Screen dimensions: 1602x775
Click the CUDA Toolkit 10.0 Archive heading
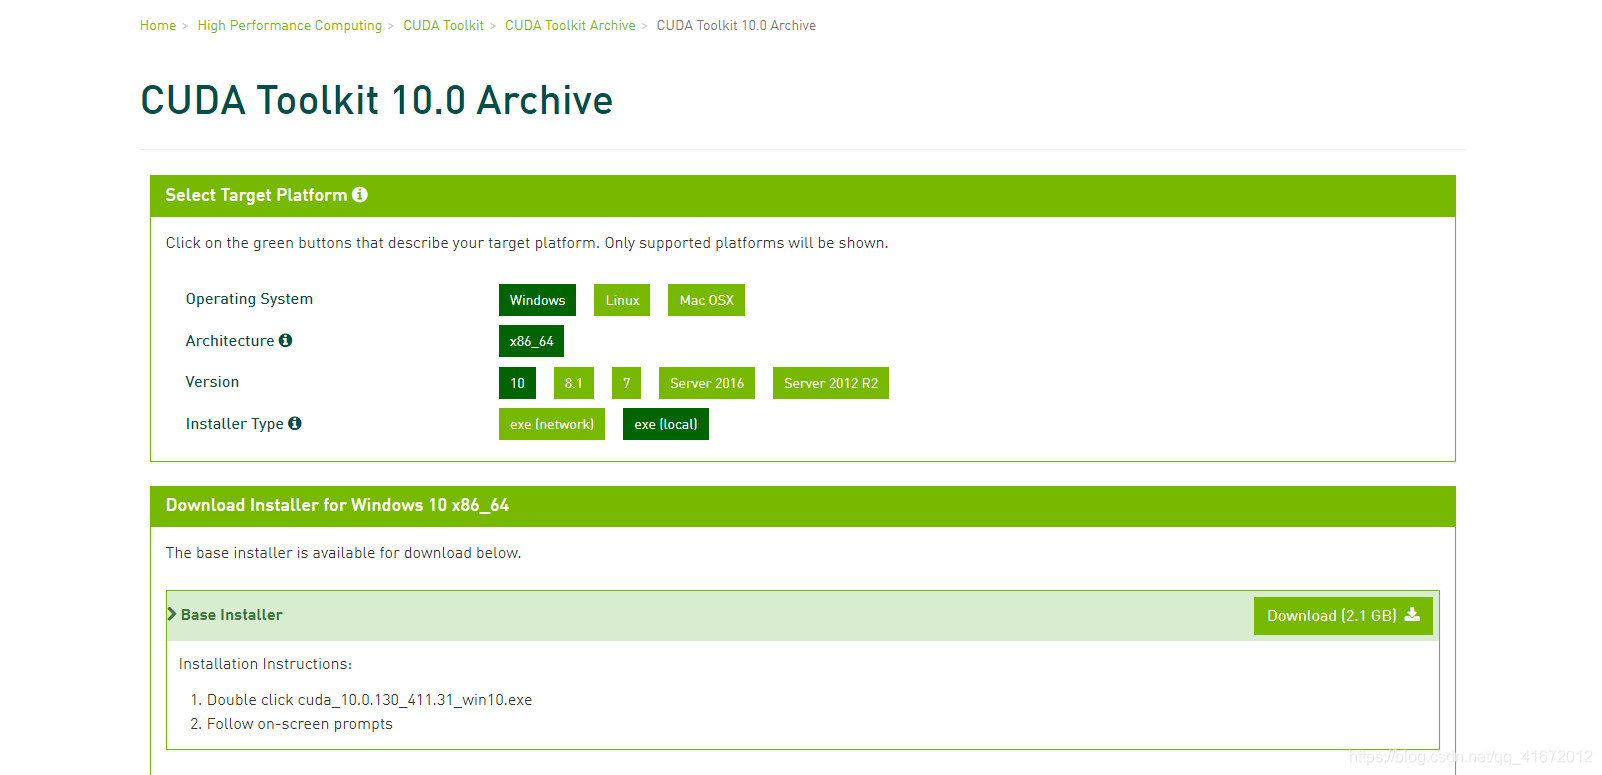(x=376, y=100)
